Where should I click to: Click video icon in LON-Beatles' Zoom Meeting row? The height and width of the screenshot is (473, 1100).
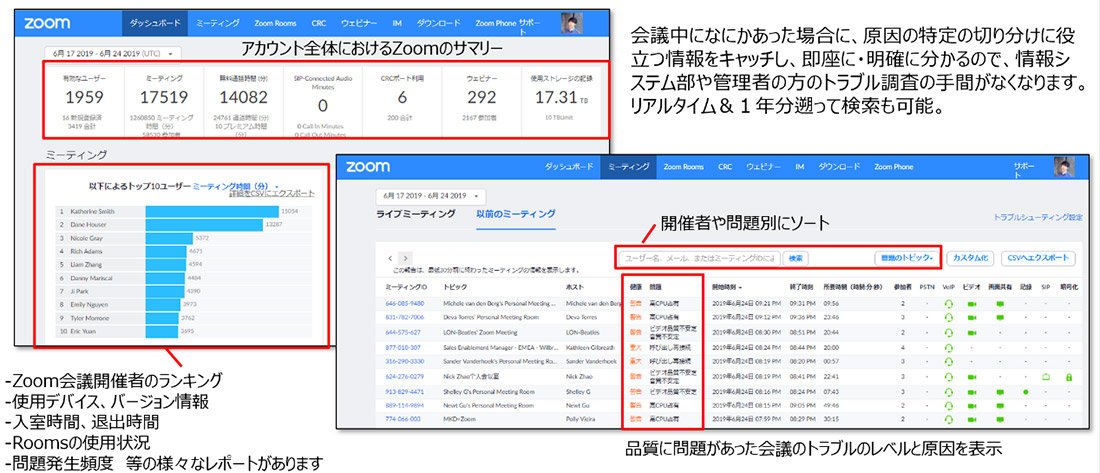click(972, 332)
